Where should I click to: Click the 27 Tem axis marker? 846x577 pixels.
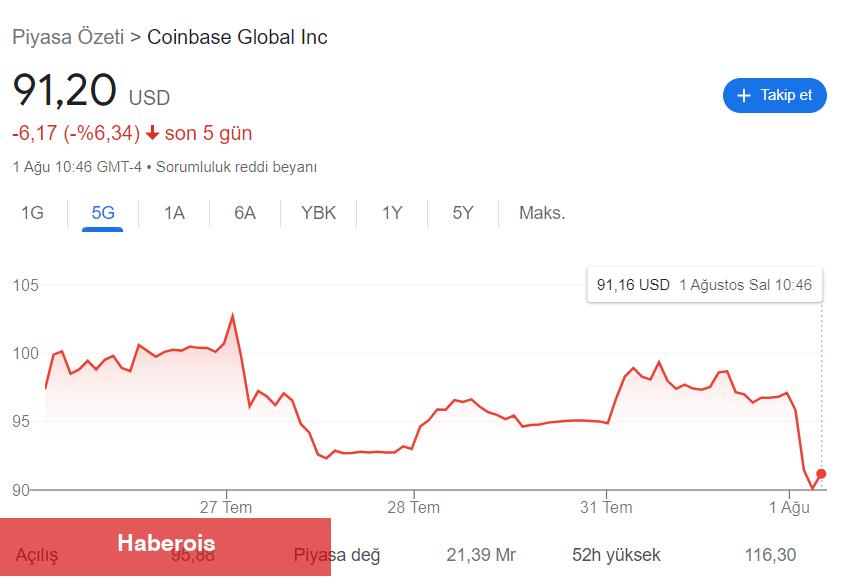pos(226,507)
